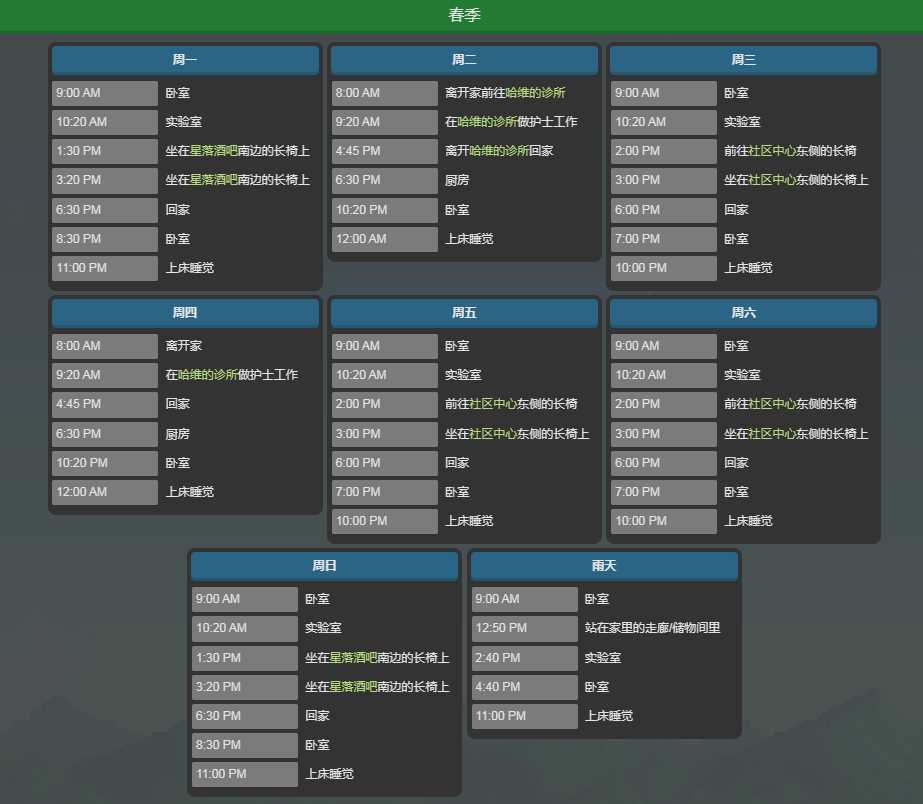Click the 10:00 PM time cell under 周六

[x=663, y=521]
